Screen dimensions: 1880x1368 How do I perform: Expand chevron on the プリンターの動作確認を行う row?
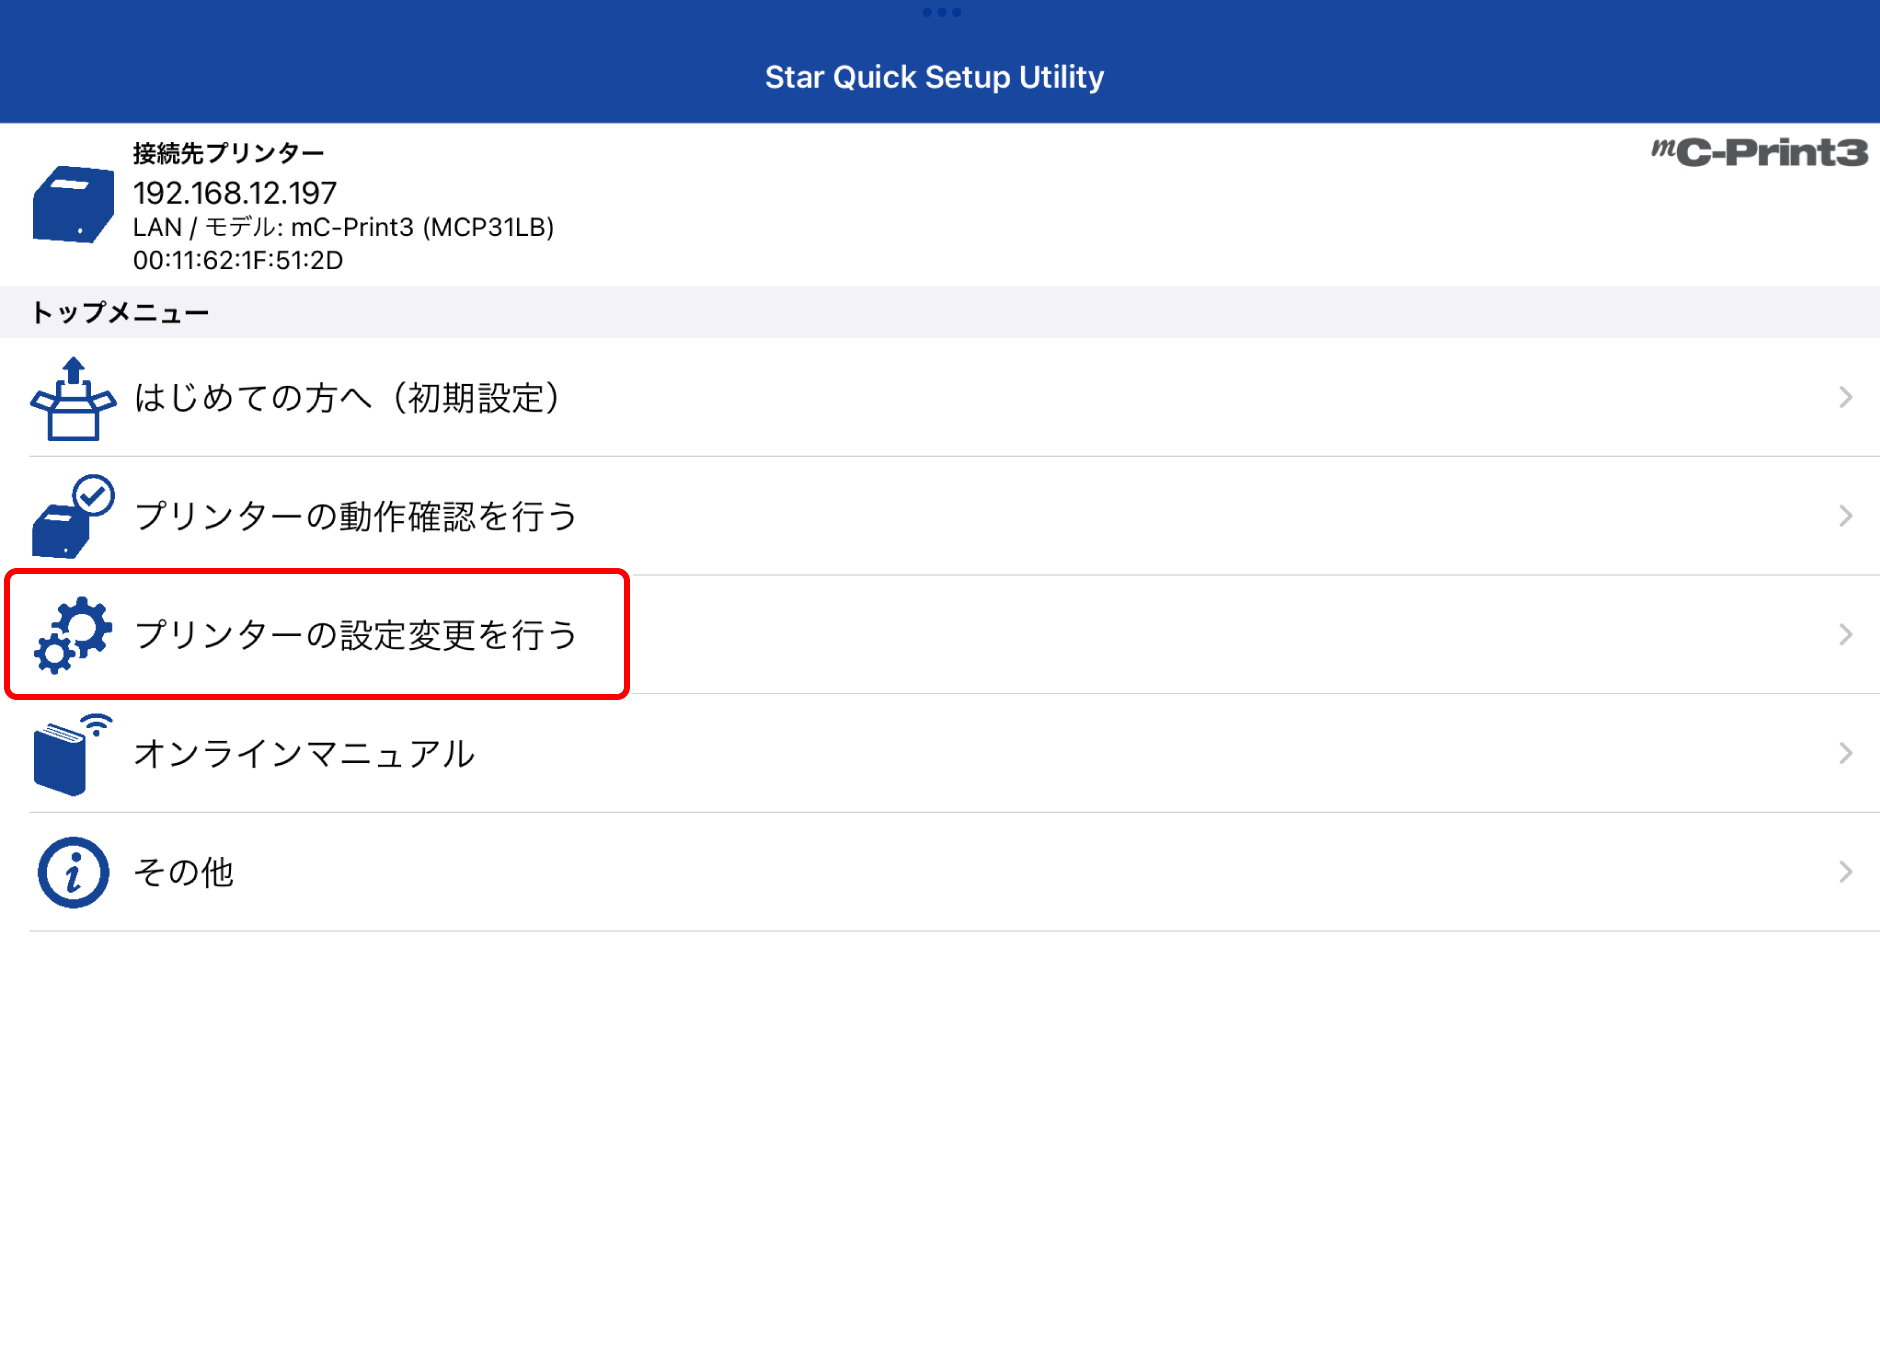1845,516
